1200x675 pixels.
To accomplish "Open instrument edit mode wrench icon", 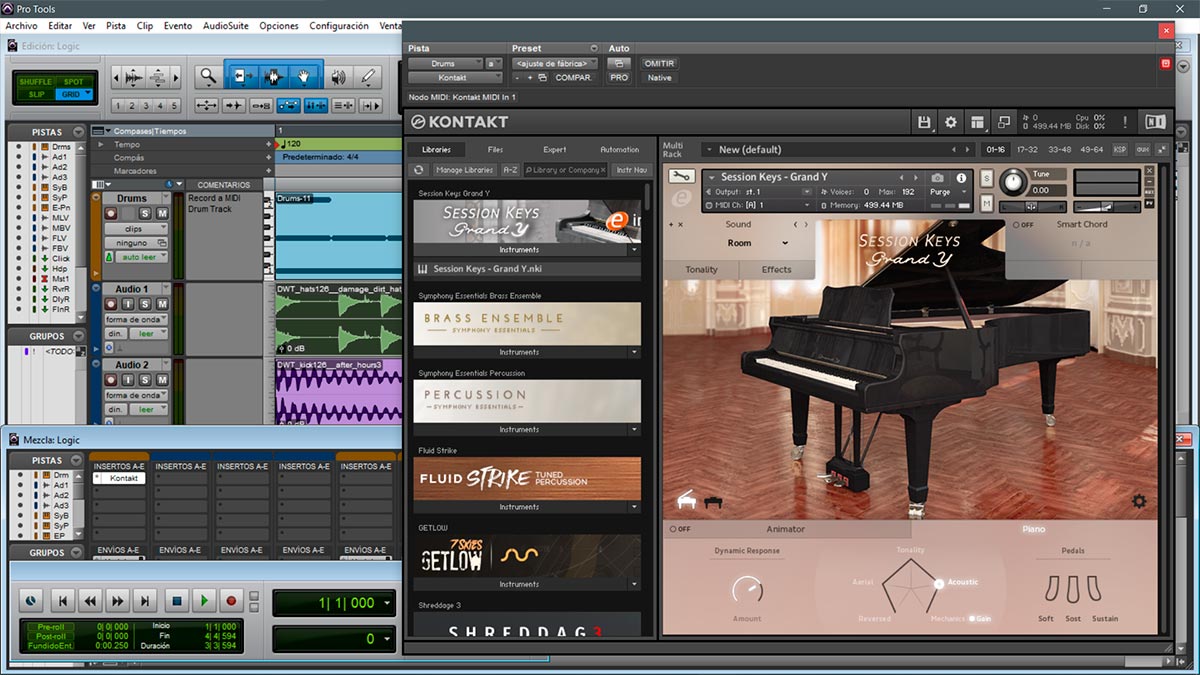I will [x=681, y=177].
